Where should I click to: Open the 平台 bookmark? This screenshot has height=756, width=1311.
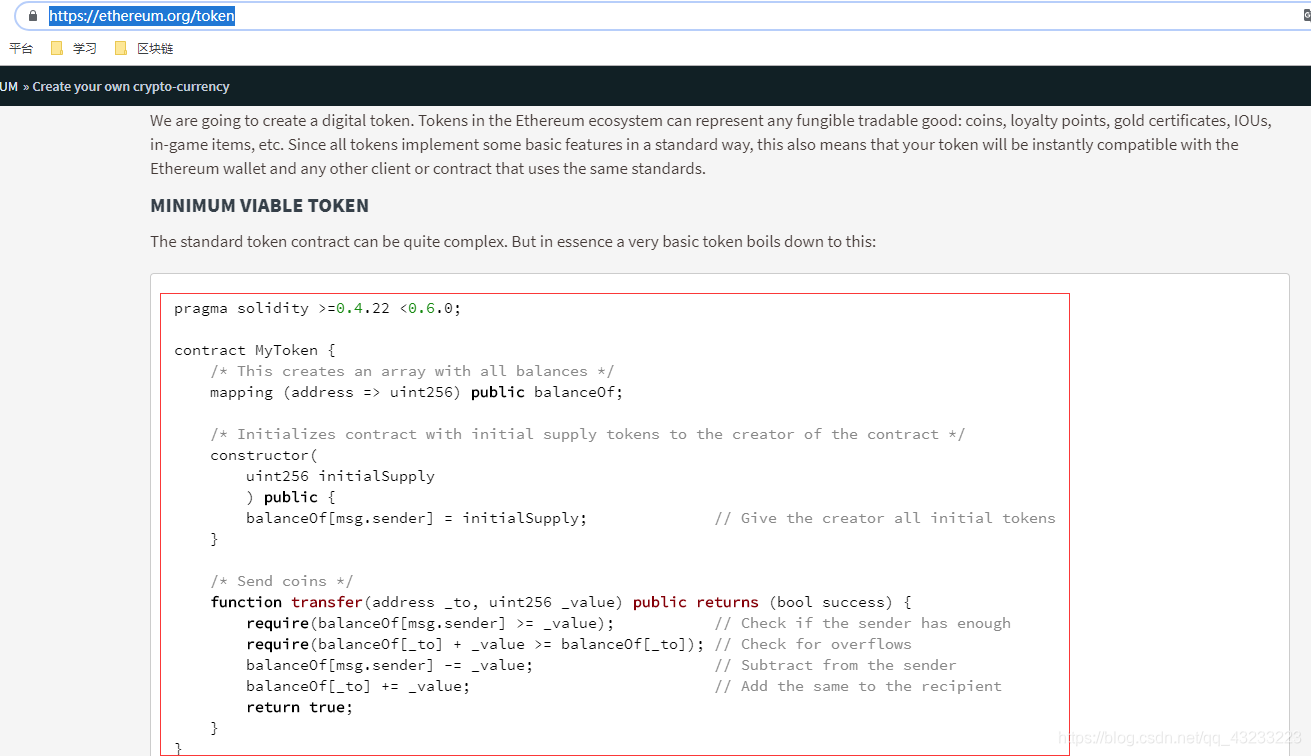[21, 48]
